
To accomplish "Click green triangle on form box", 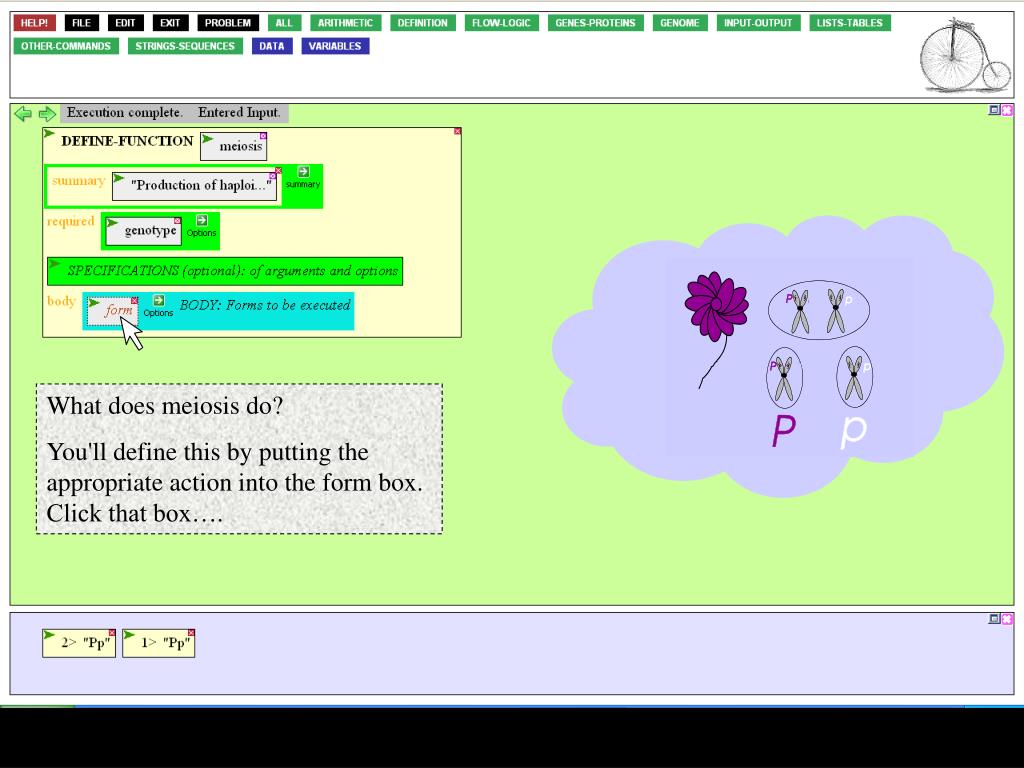I will point(94,303).
